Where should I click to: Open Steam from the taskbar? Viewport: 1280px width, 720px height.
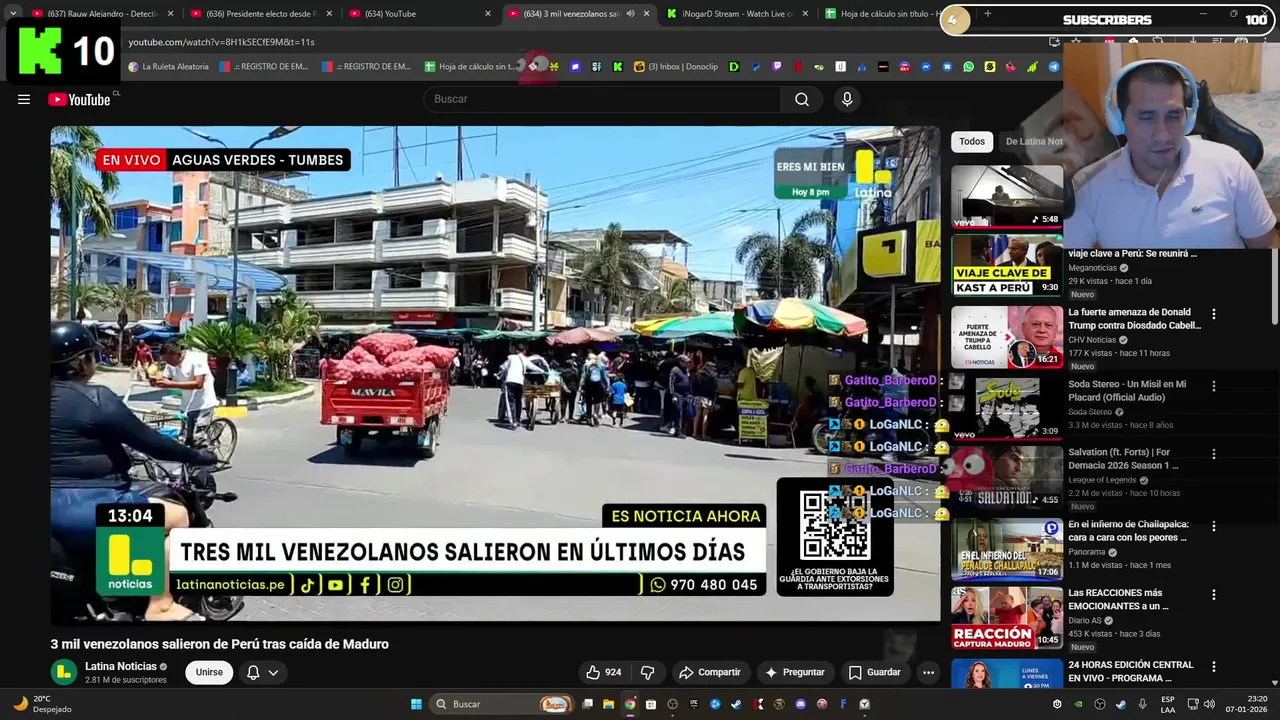pos(737,704)
